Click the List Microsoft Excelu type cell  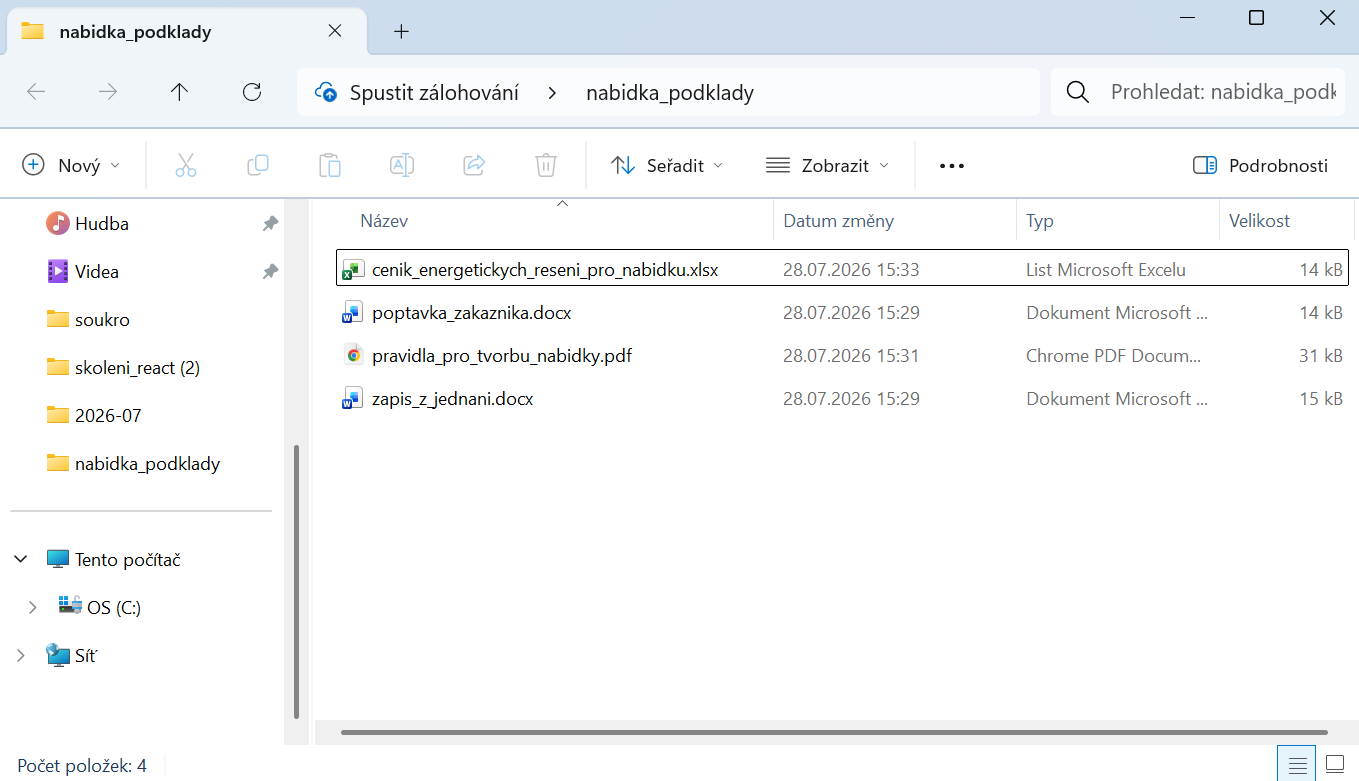coord(1106,269)
